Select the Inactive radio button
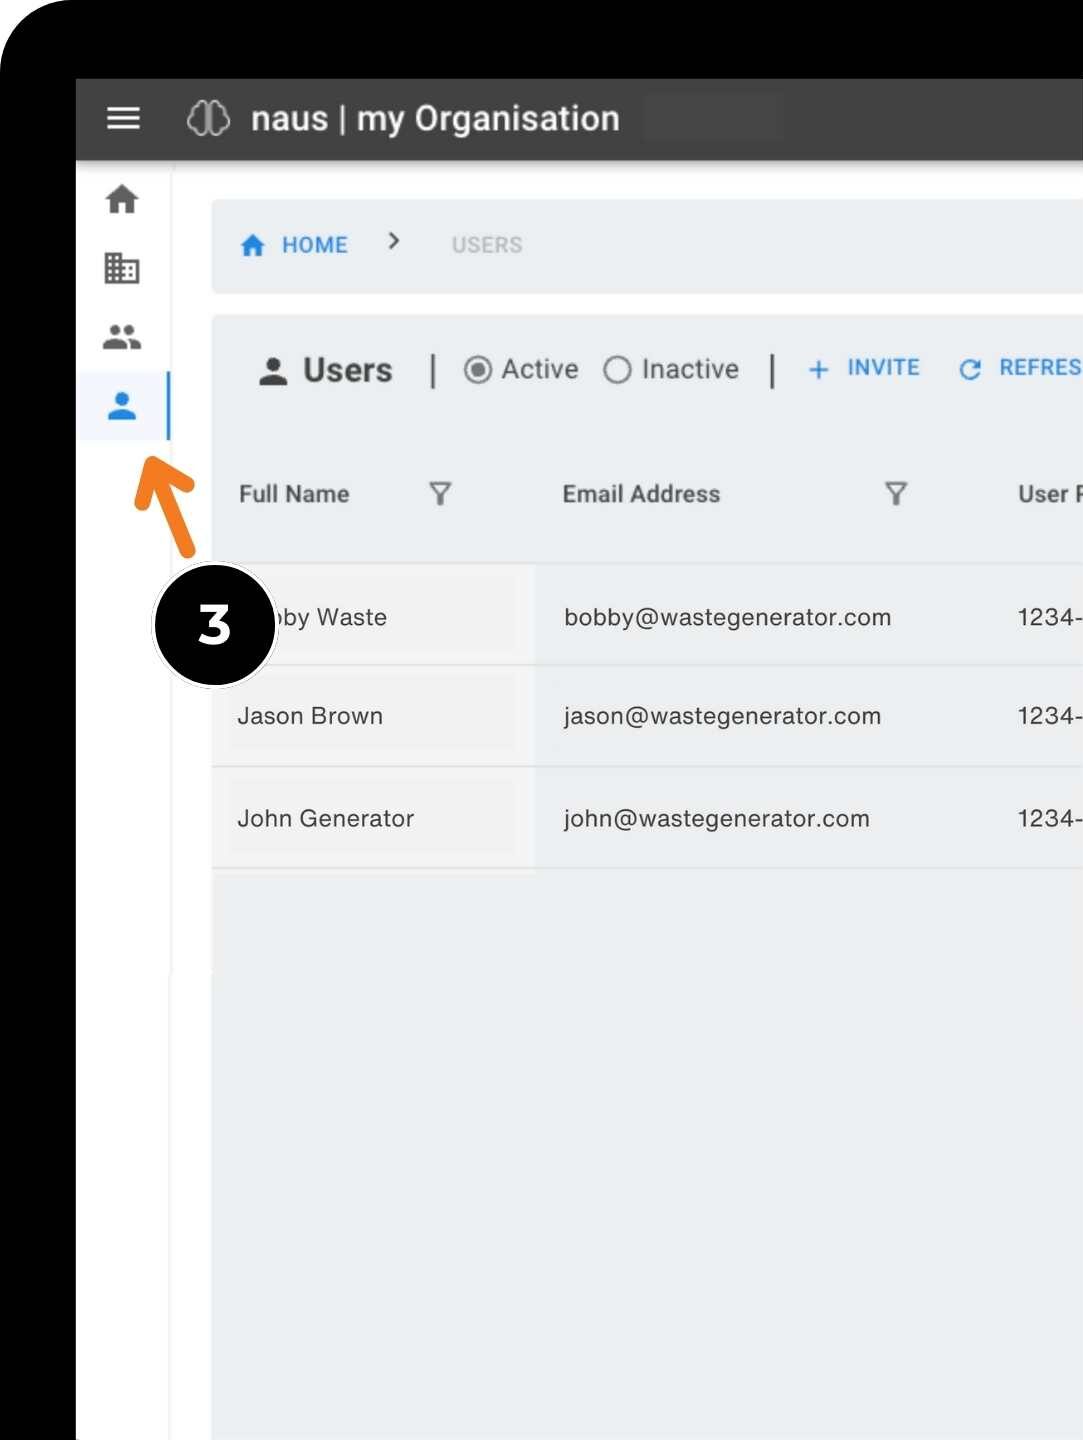1083x1440 pixels. (617, 370)
